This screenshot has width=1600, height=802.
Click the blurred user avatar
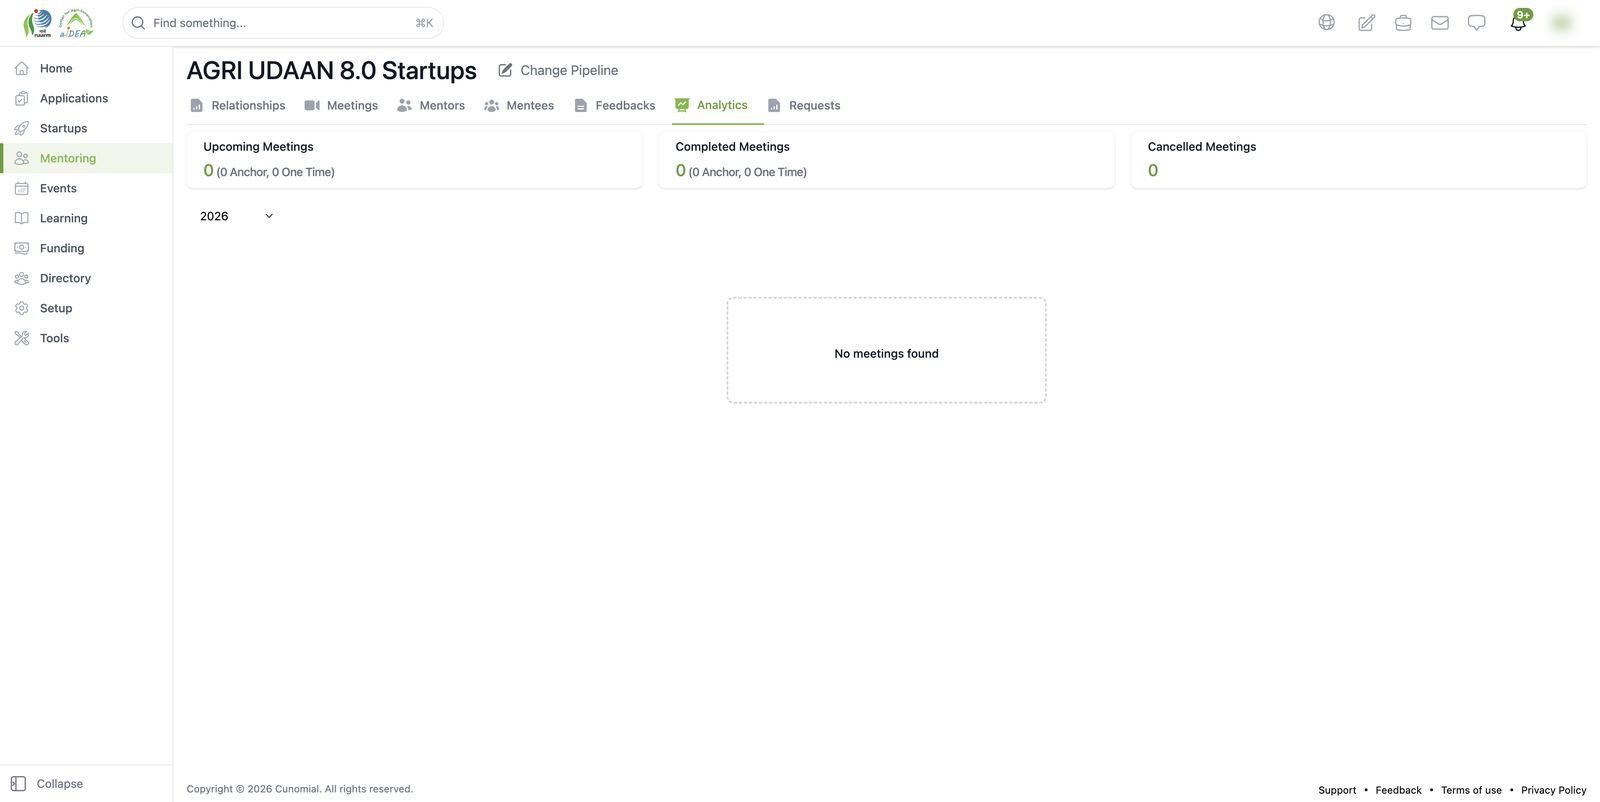click(1561, 22)
